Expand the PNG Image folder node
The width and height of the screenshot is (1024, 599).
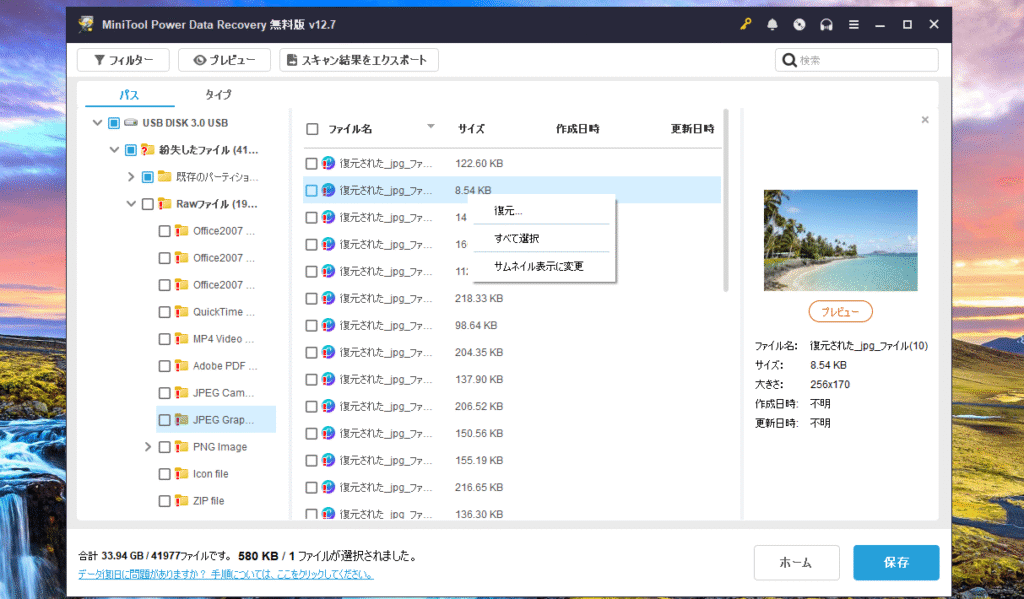point(148,447)
